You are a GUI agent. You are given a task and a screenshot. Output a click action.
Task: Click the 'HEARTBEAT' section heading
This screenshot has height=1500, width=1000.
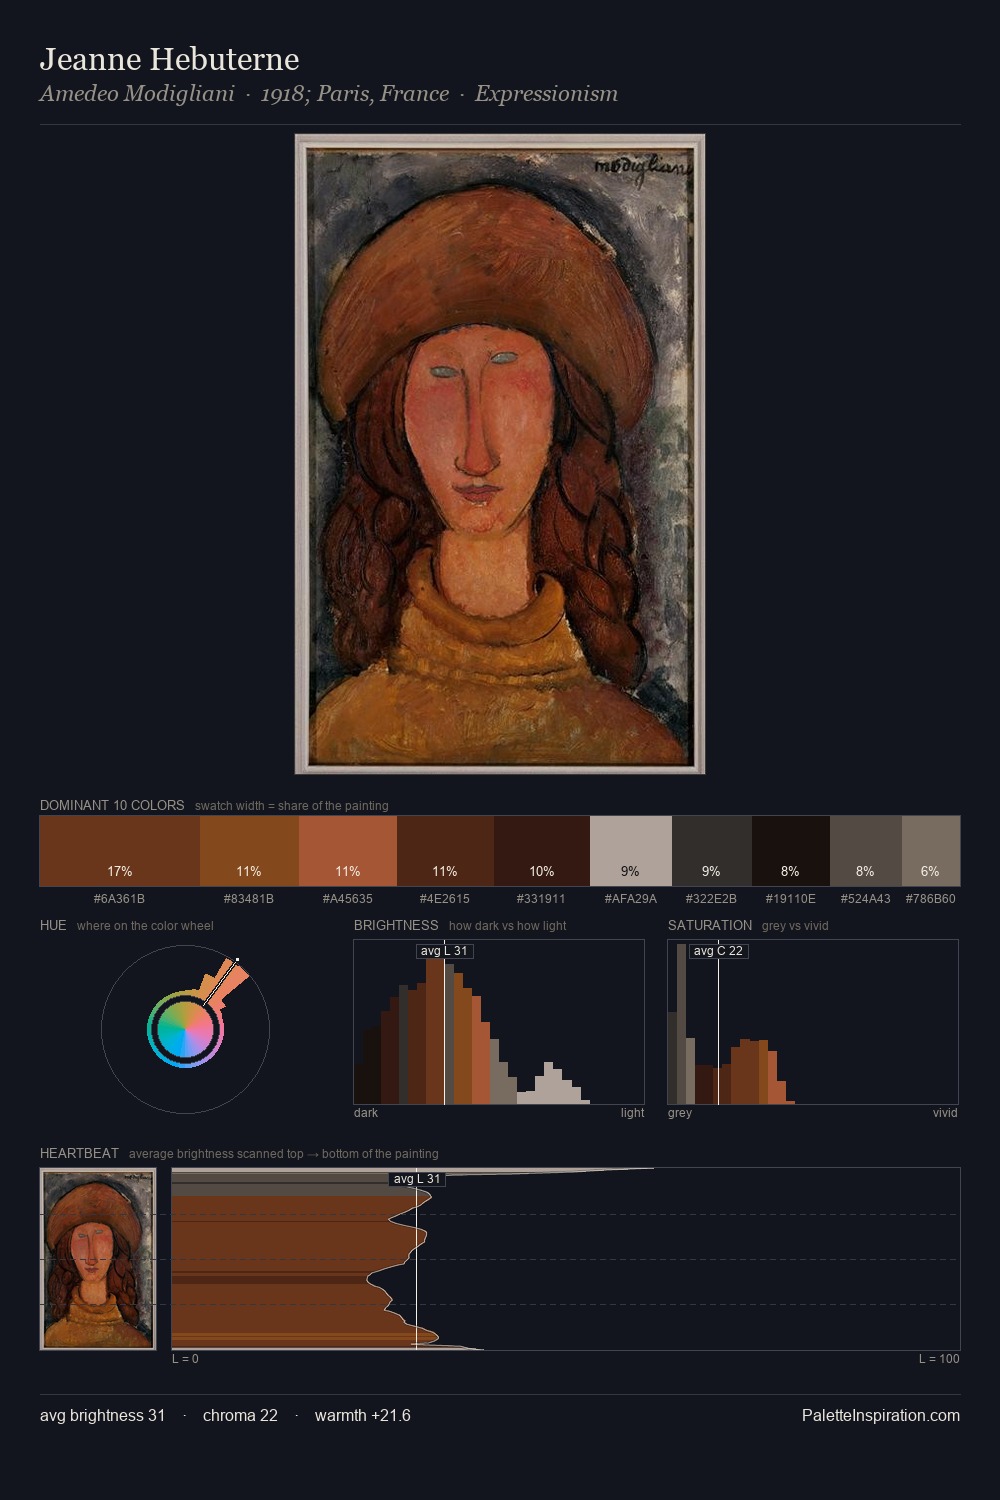79,1153
